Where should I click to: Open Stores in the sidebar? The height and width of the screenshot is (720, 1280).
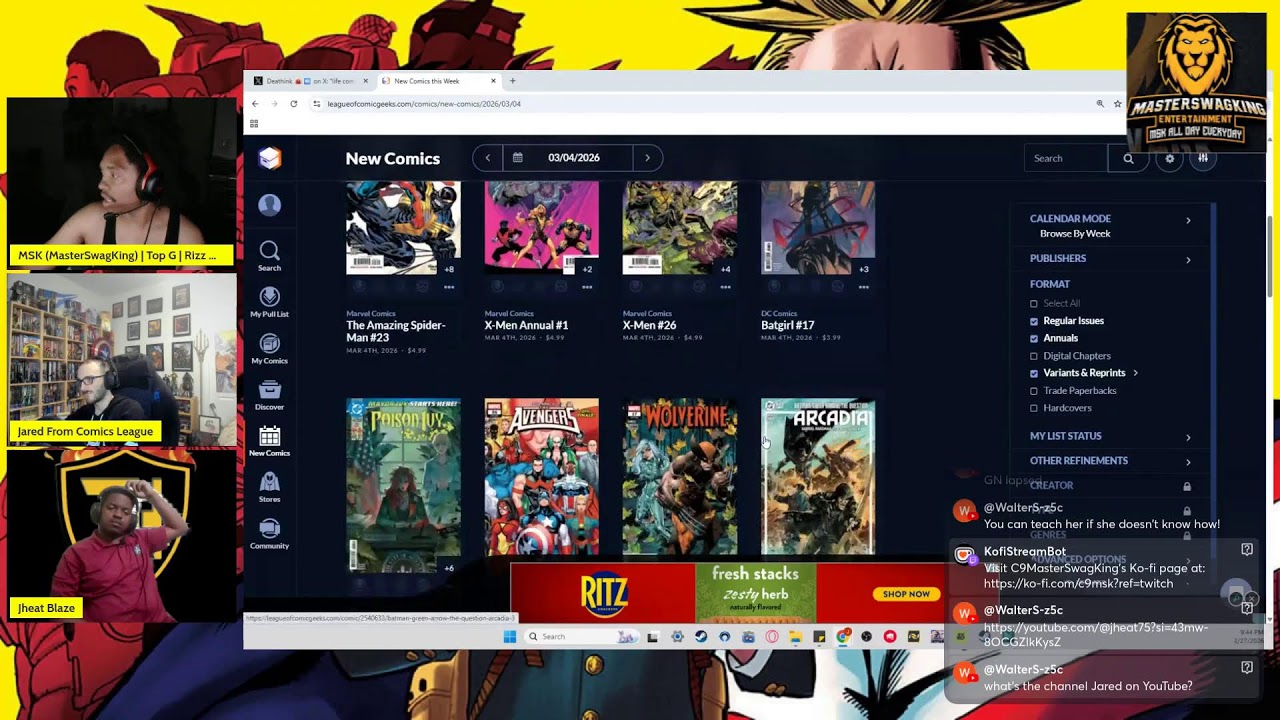[270, 487]
